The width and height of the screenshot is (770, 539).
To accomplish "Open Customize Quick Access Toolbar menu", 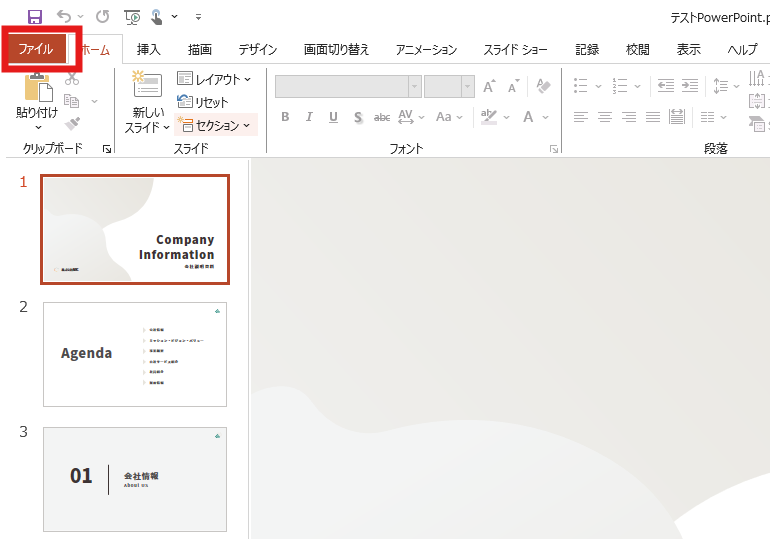I will [198, 17].
